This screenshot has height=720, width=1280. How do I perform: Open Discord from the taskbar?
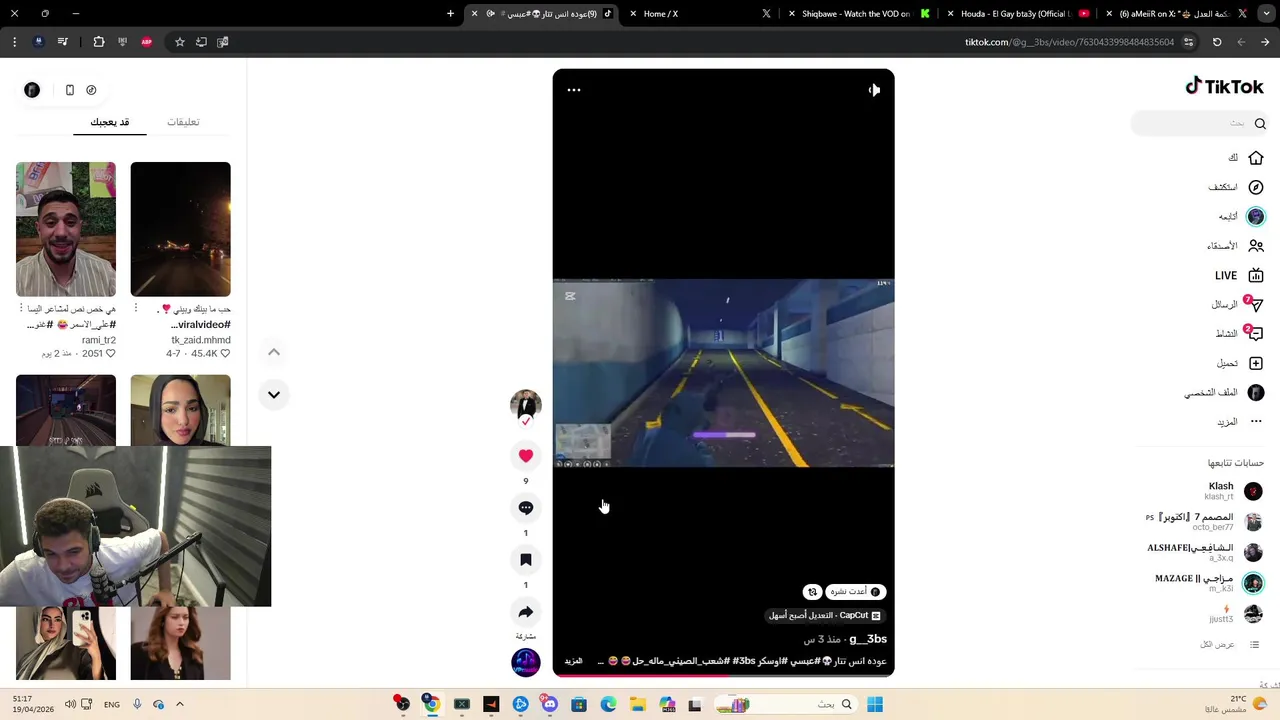550,705
